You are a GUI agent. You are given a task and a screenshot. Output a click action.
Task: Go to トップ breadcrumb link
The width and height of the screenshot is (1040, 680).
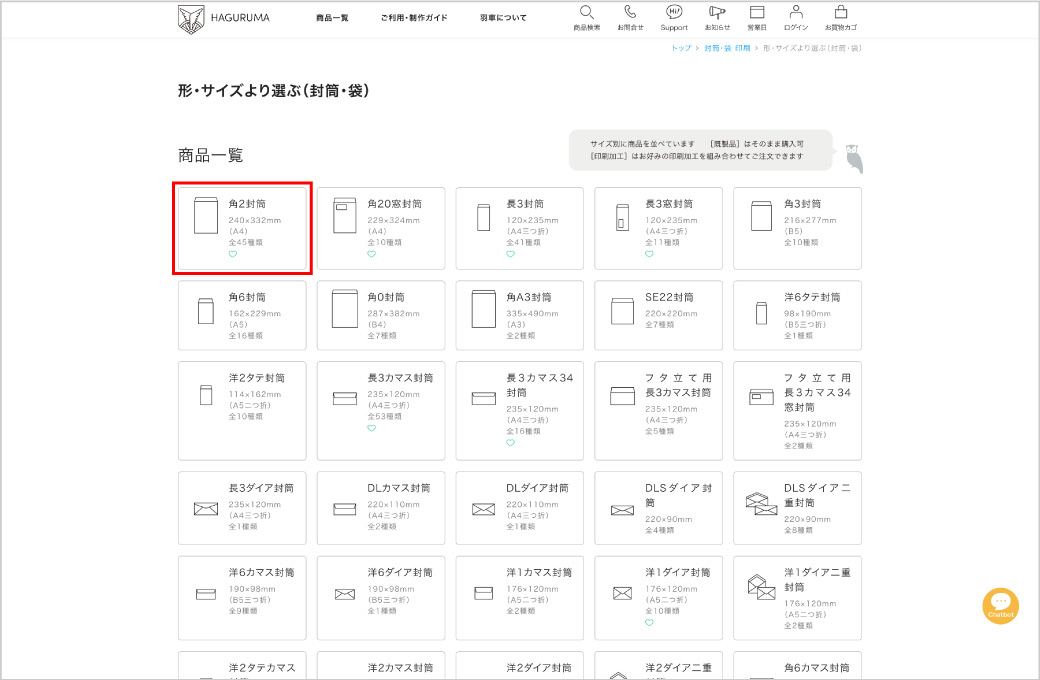click(x=681, y=48)
